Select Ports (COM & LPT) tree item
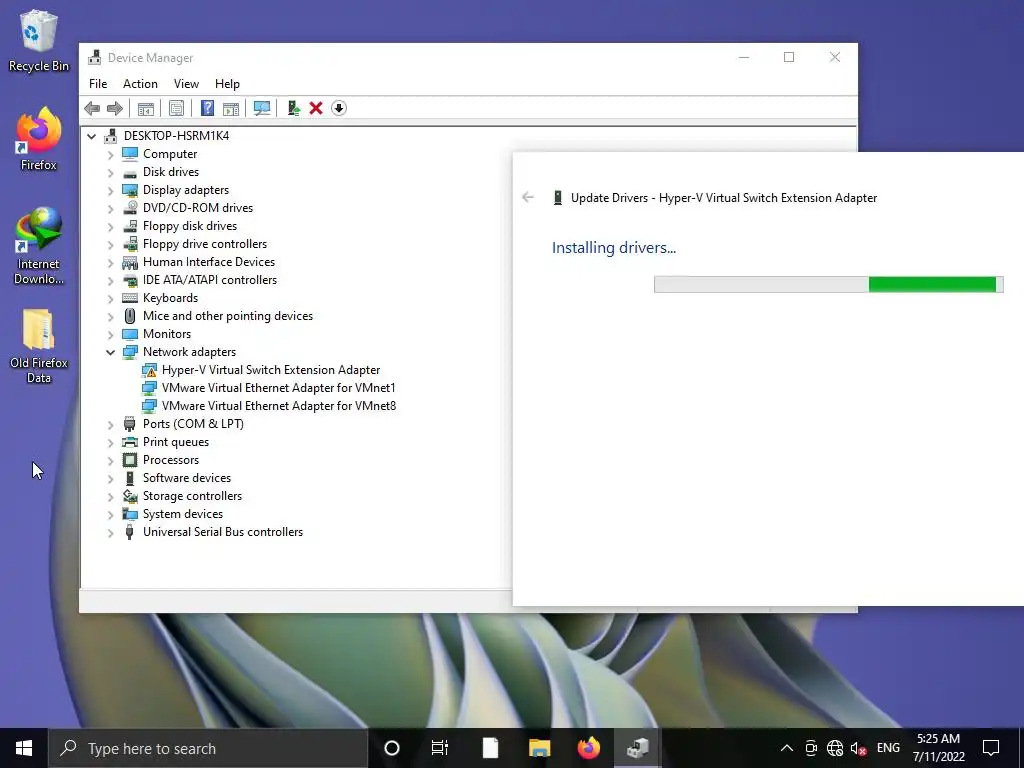 pos(193,424)
